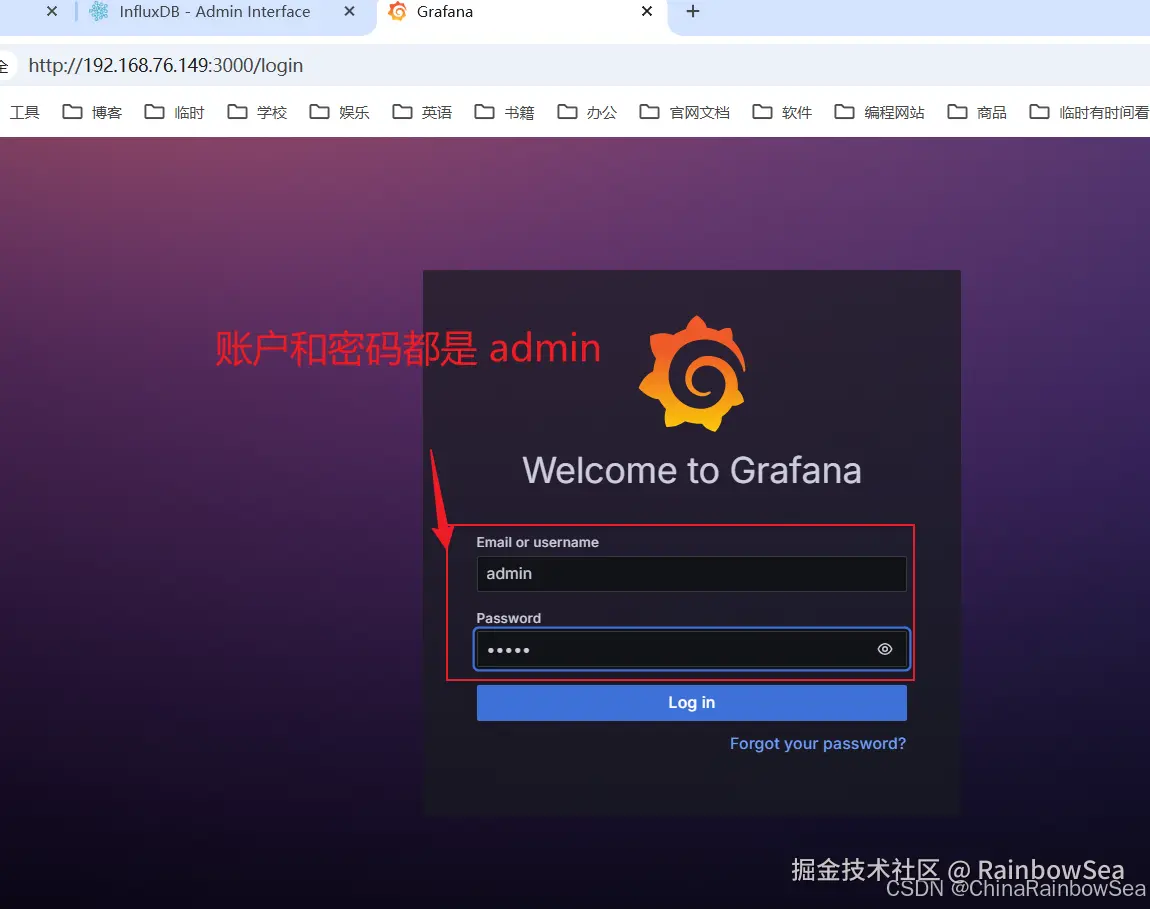Image resolution: width=1150 pixels, height=909 pixels.
Task: Open the 学校 bookmark folder
Action: point(257,112)
